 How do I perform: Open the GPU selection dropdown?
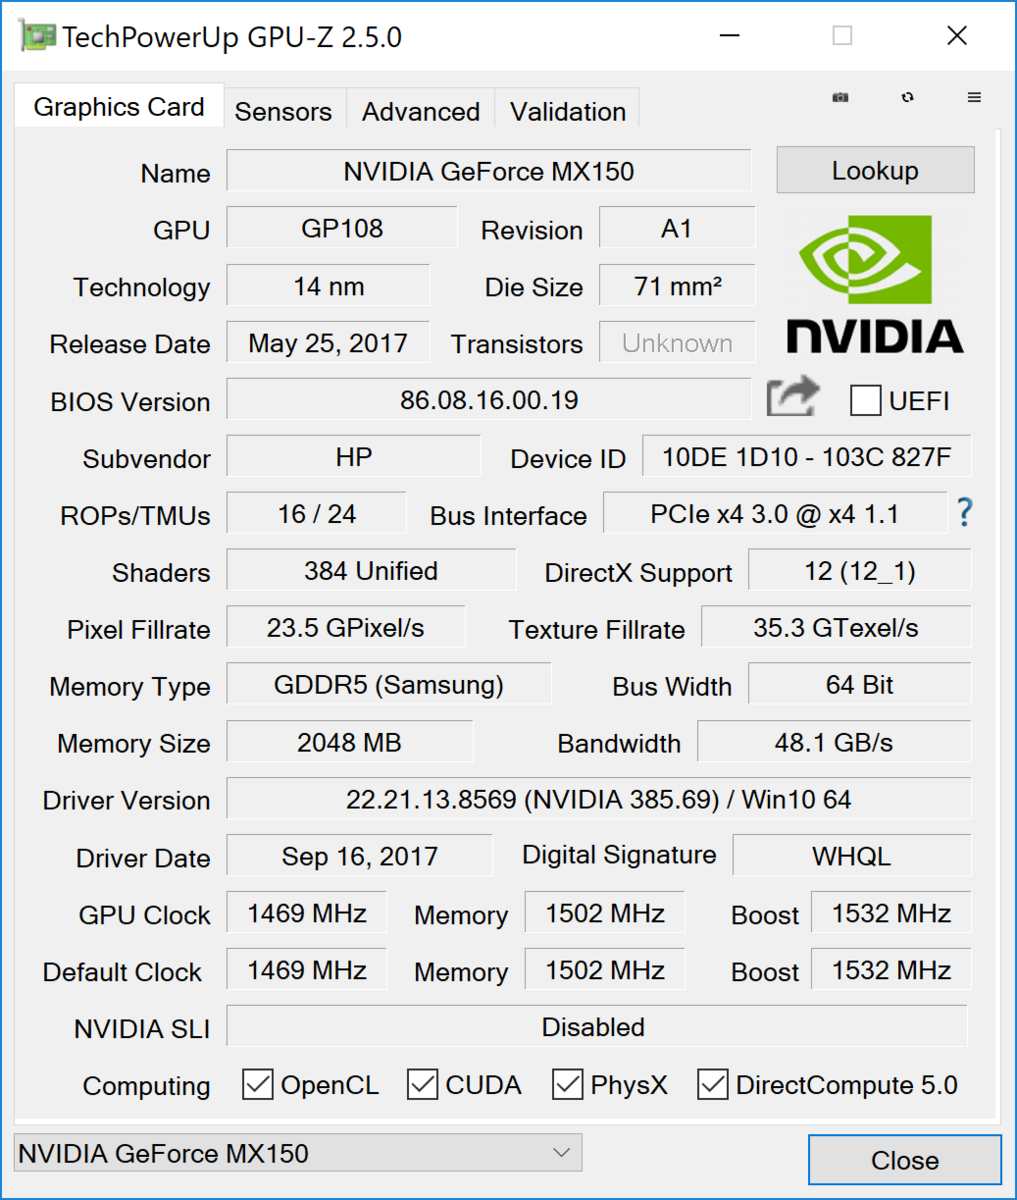pos(297,1153)
